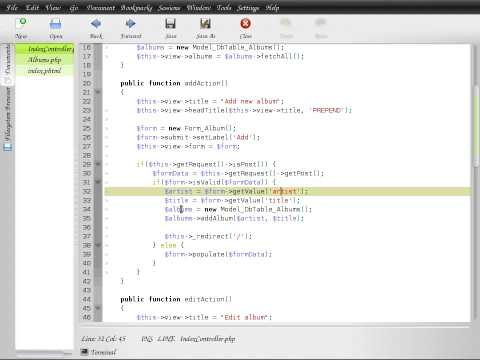This screenshot has width=480, height=360.
Task: Go Back using the blue arrow icon
Action: tap(96, 24)
